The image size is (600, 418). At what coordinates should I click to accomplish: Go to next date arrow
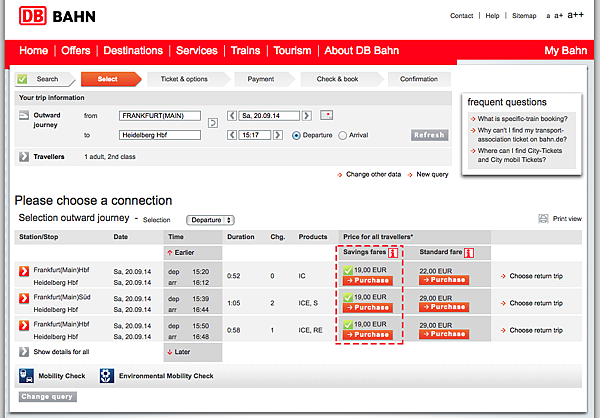[307, 116]
